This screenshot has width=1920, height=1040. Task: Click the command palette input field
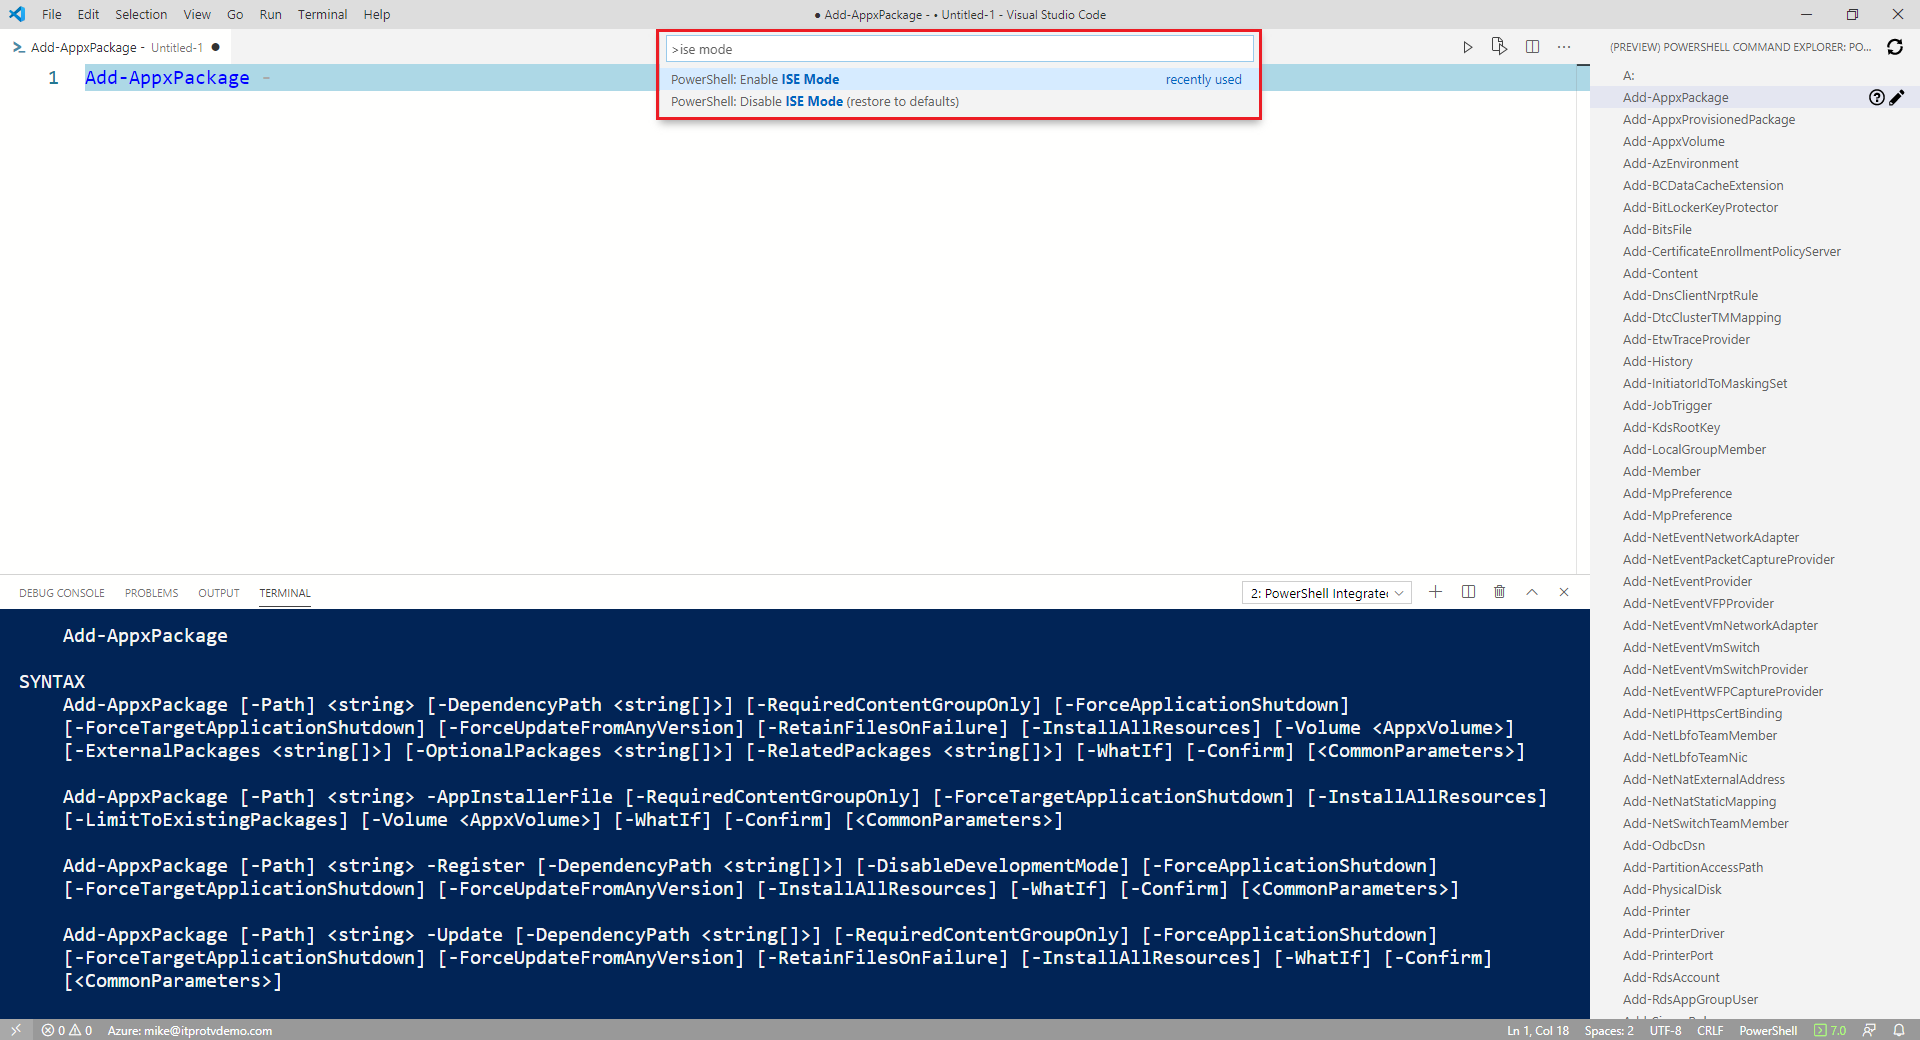tap(959, 49)
